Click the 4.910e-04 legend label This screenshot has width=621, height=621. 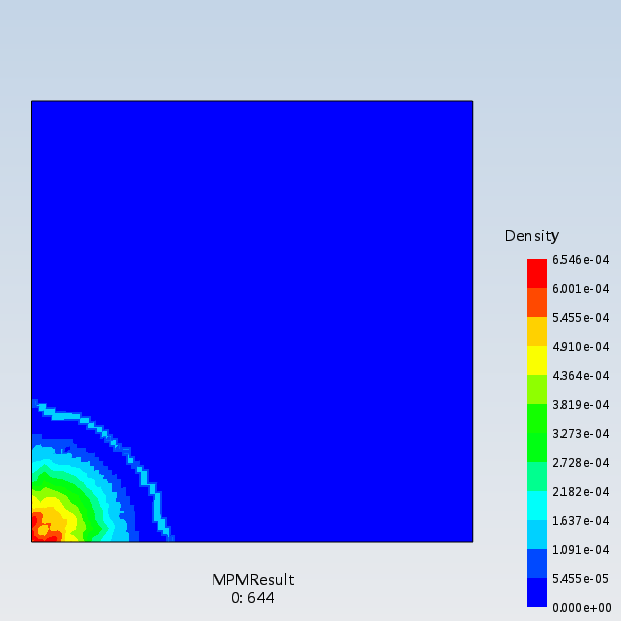pos(581,347)
